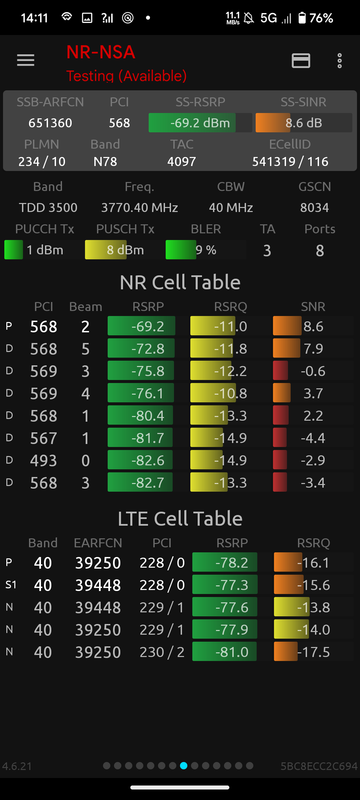This screenshot has width=360, height=800.
Task: Tap the LTE RSRQ bar showing -14.0
Action: [x=313, y=630]
